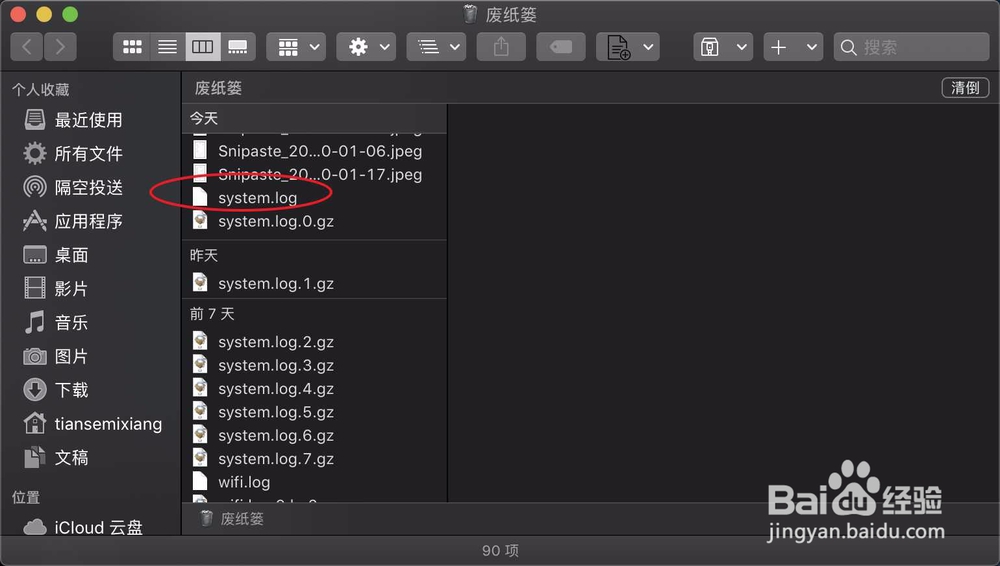1000x566 pixels.
Task: Select system.log.1.gz file
Action: click(263, 283)
